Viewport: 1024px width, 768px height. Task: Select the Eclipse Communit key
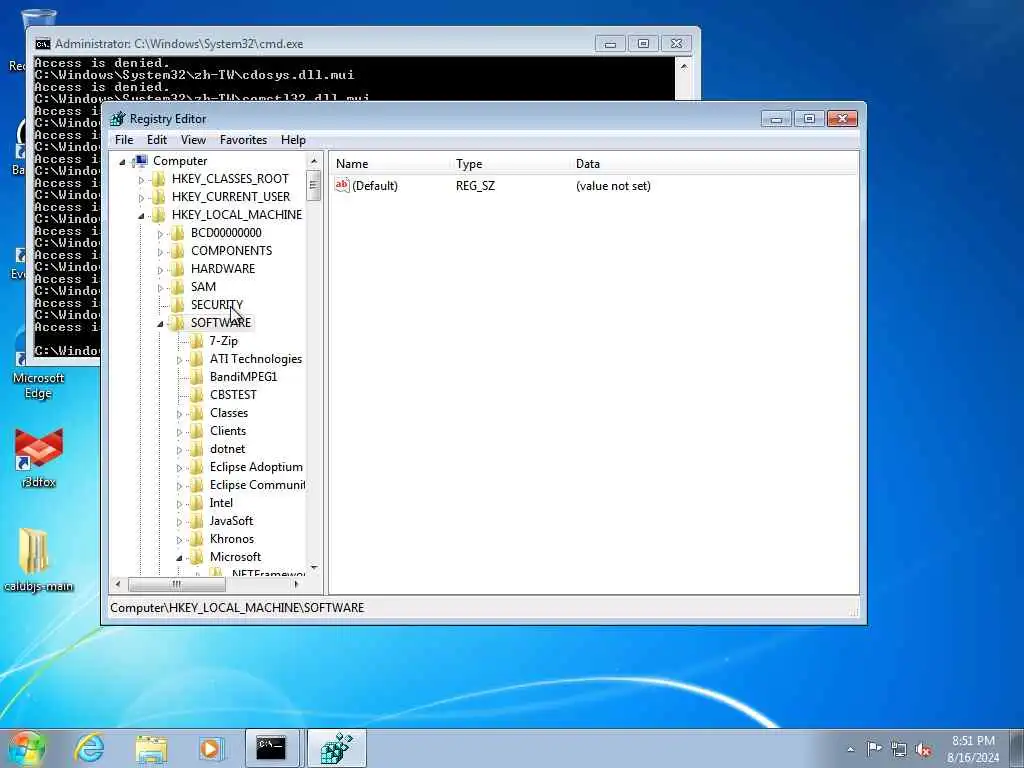[257, 485]
